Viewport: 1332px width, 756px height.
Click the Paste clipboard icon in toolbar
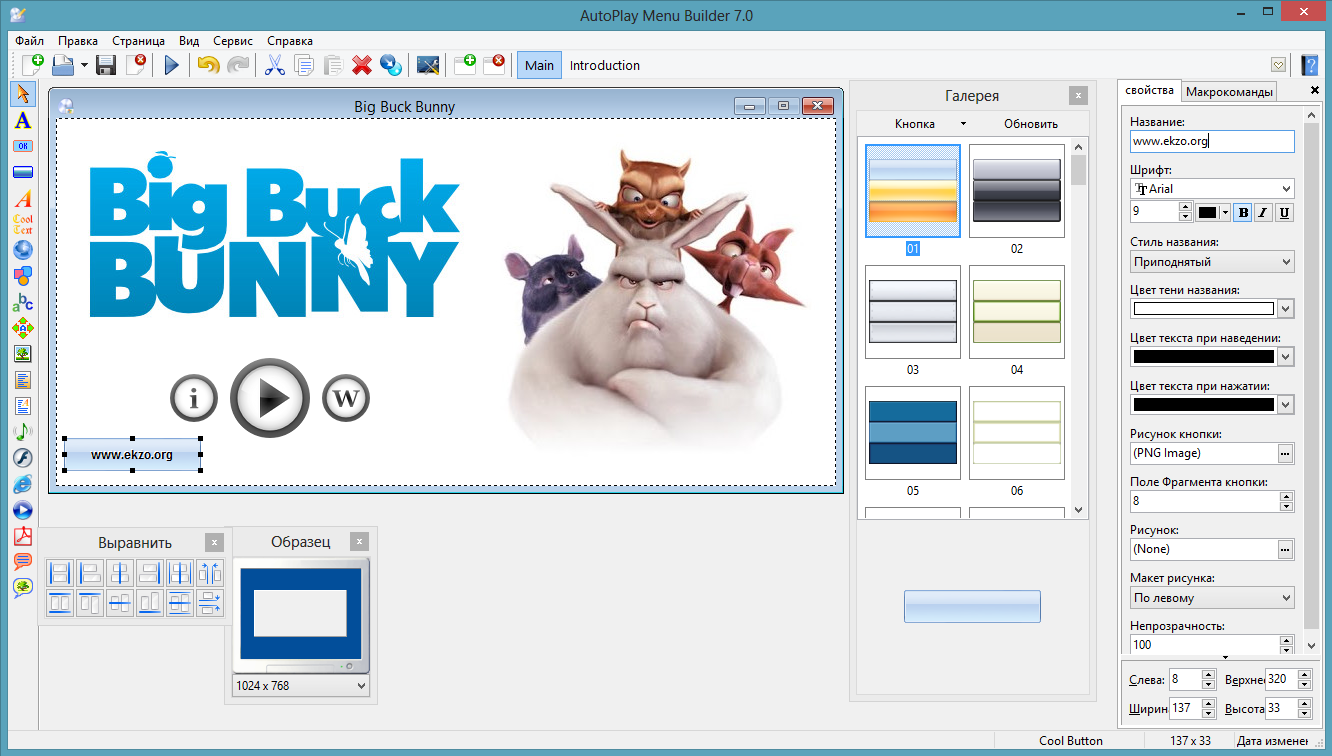pyautogui.click(x=333, y=65)
